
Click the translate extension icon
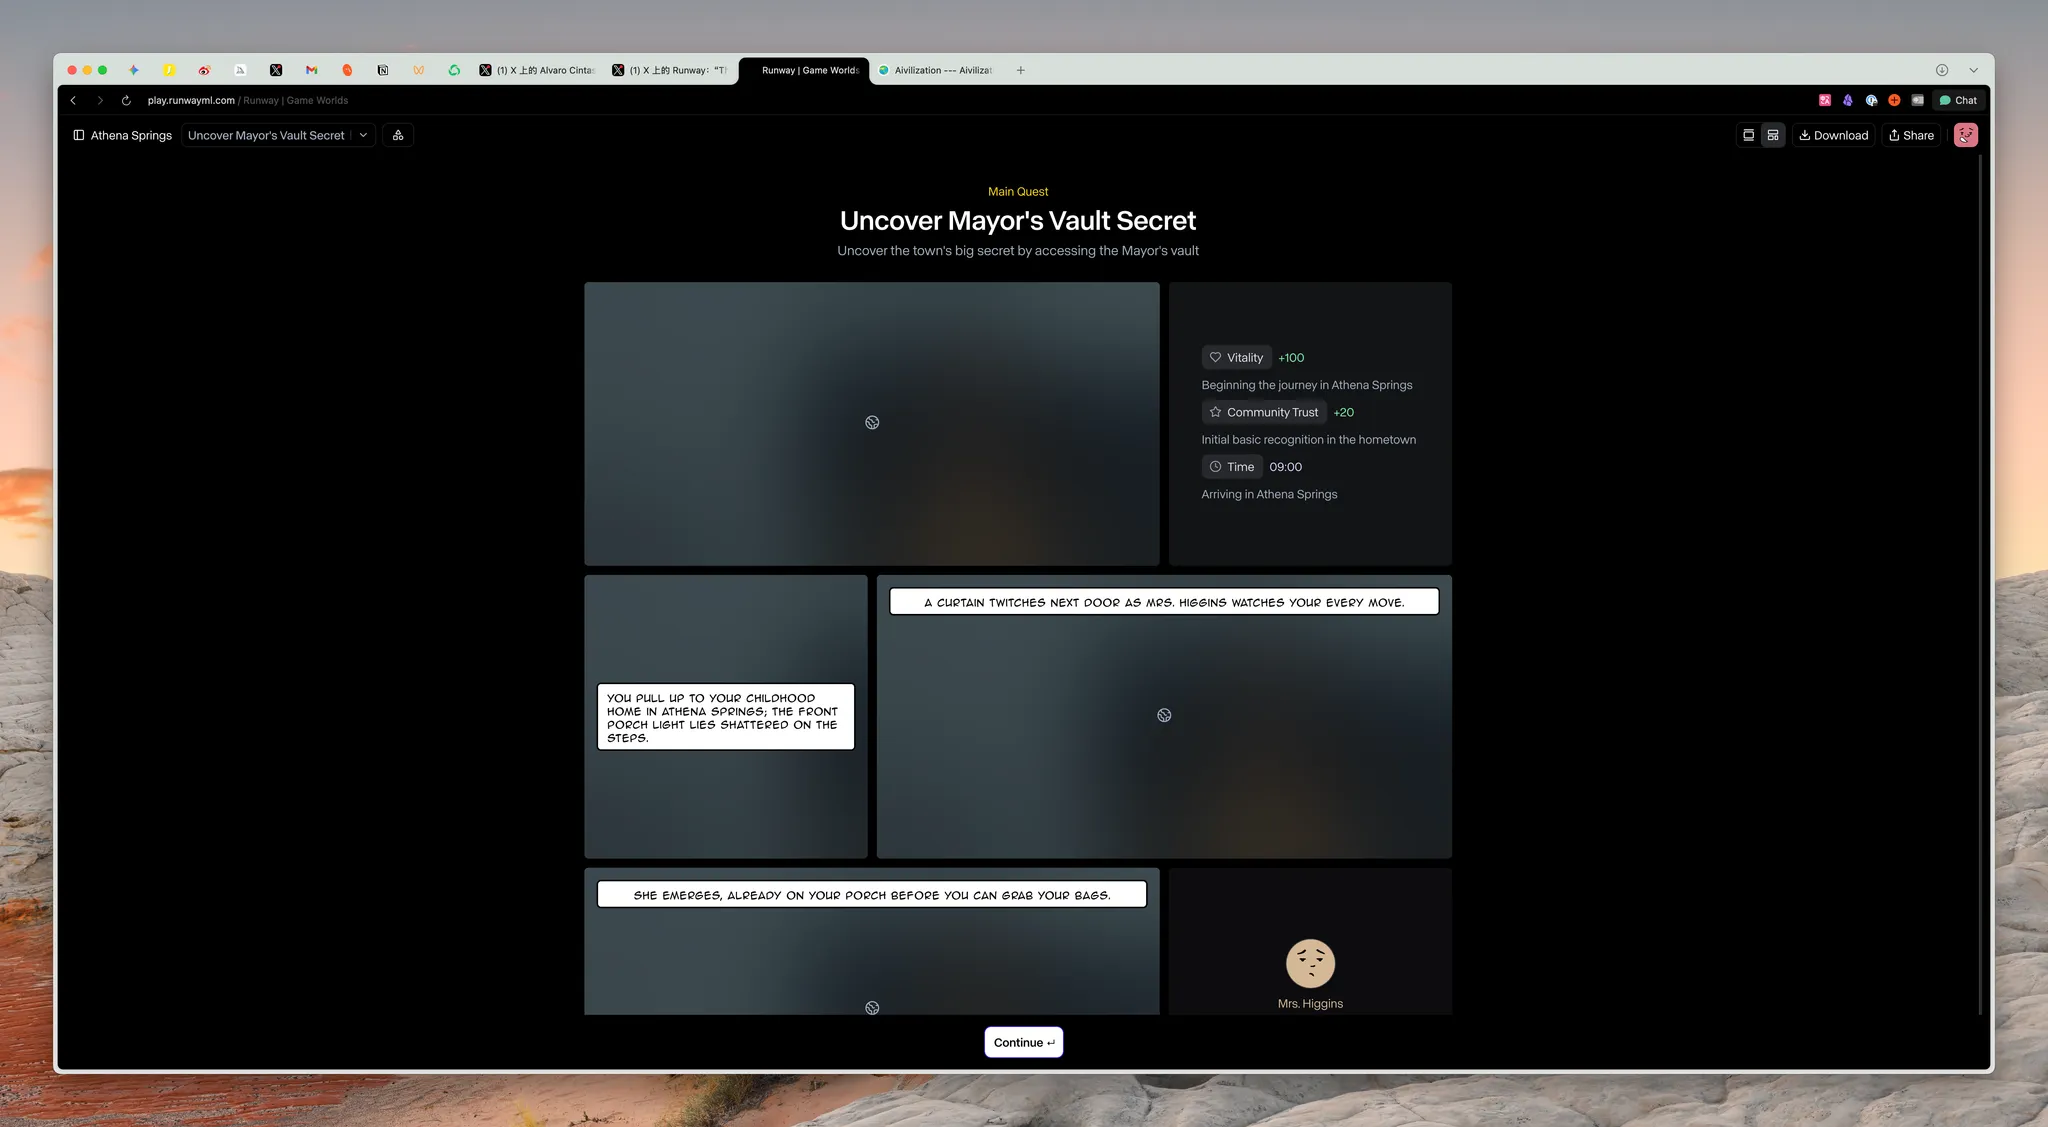[x=1825, y=100]
